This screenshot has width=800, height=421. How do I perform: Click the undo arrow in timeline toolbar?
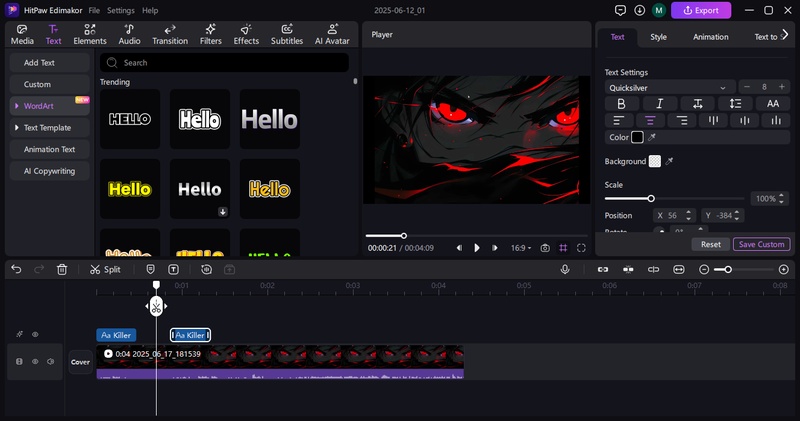(15, 269)
